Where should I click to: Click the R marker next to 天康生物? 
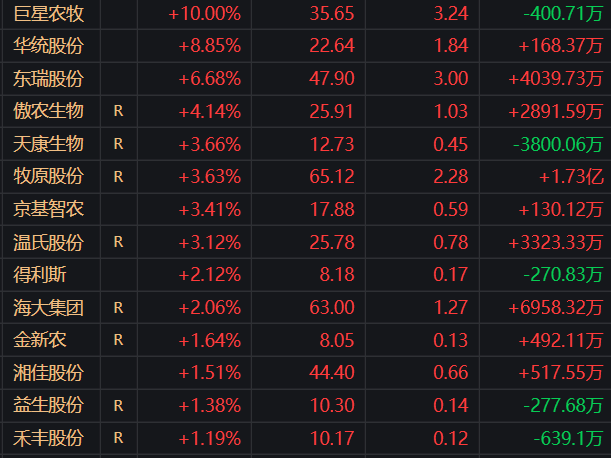click(x=118, y=144)
